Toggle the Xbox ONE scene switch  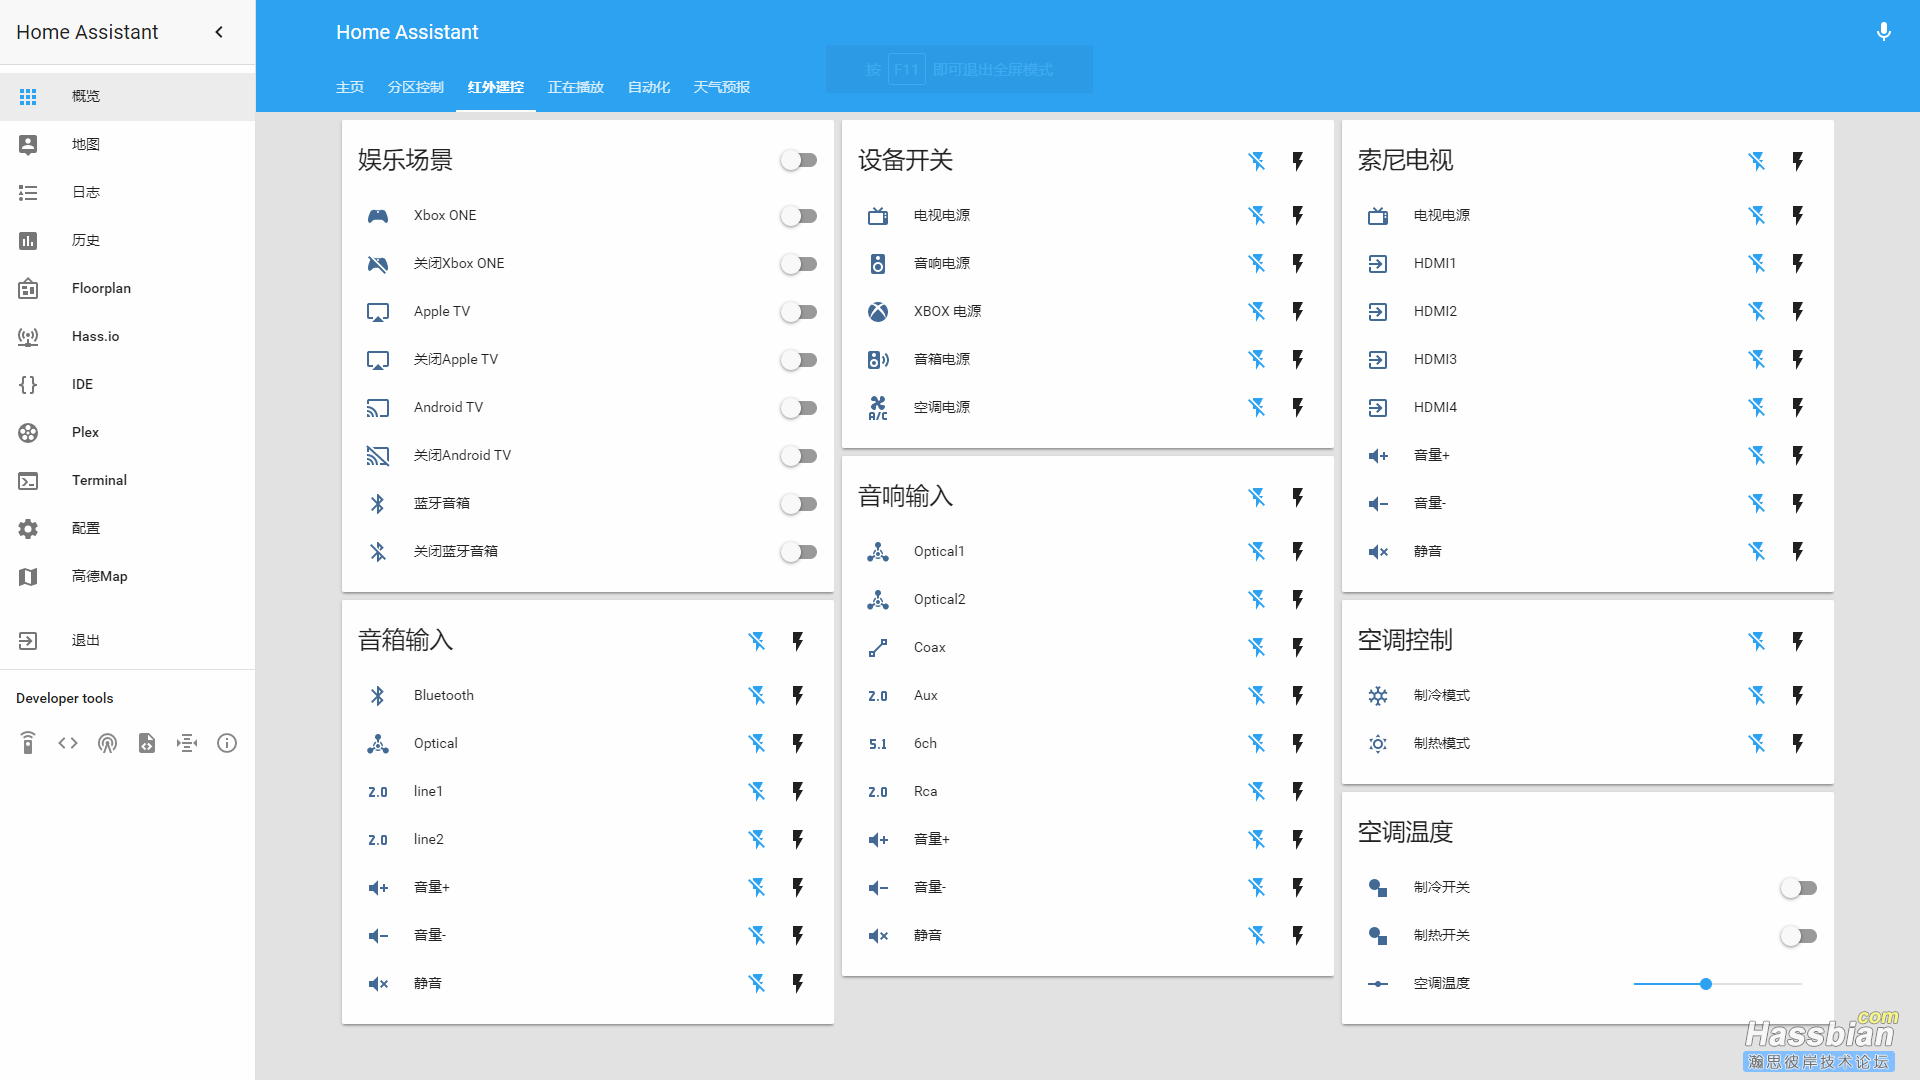tap(798, 215)
